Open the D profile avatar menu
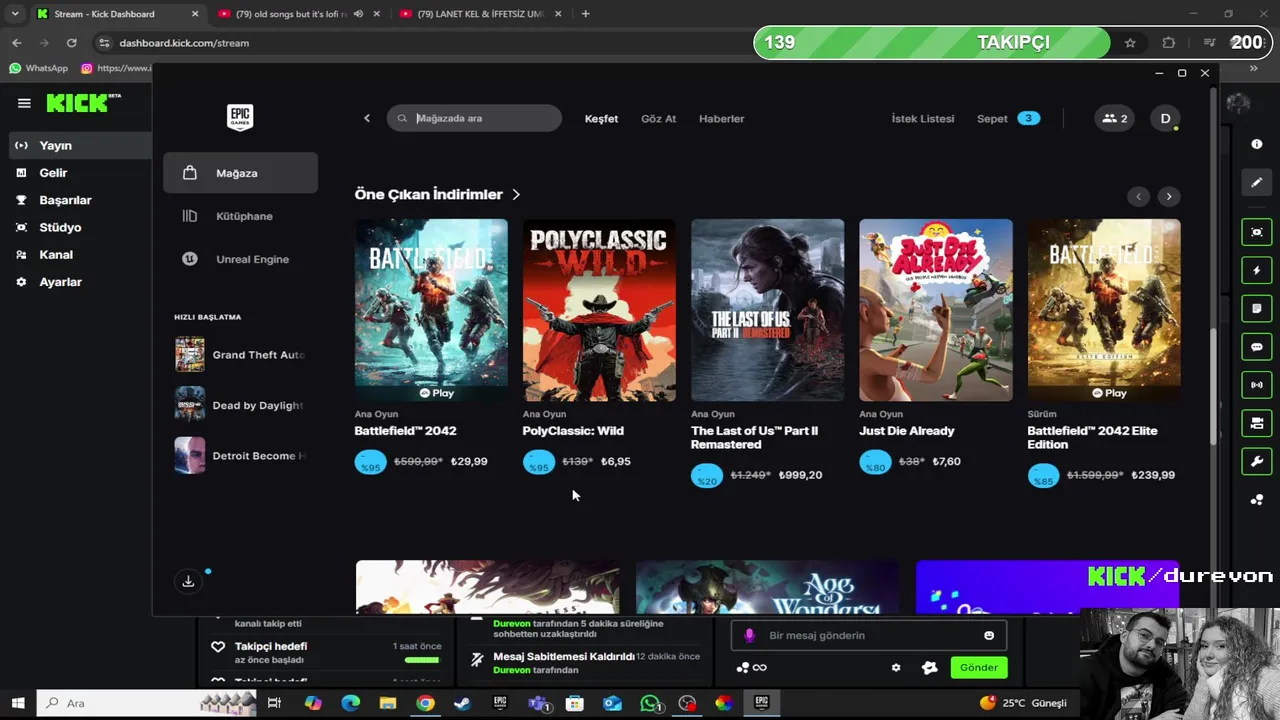The image size is (1280, 720). point(1165,118)
